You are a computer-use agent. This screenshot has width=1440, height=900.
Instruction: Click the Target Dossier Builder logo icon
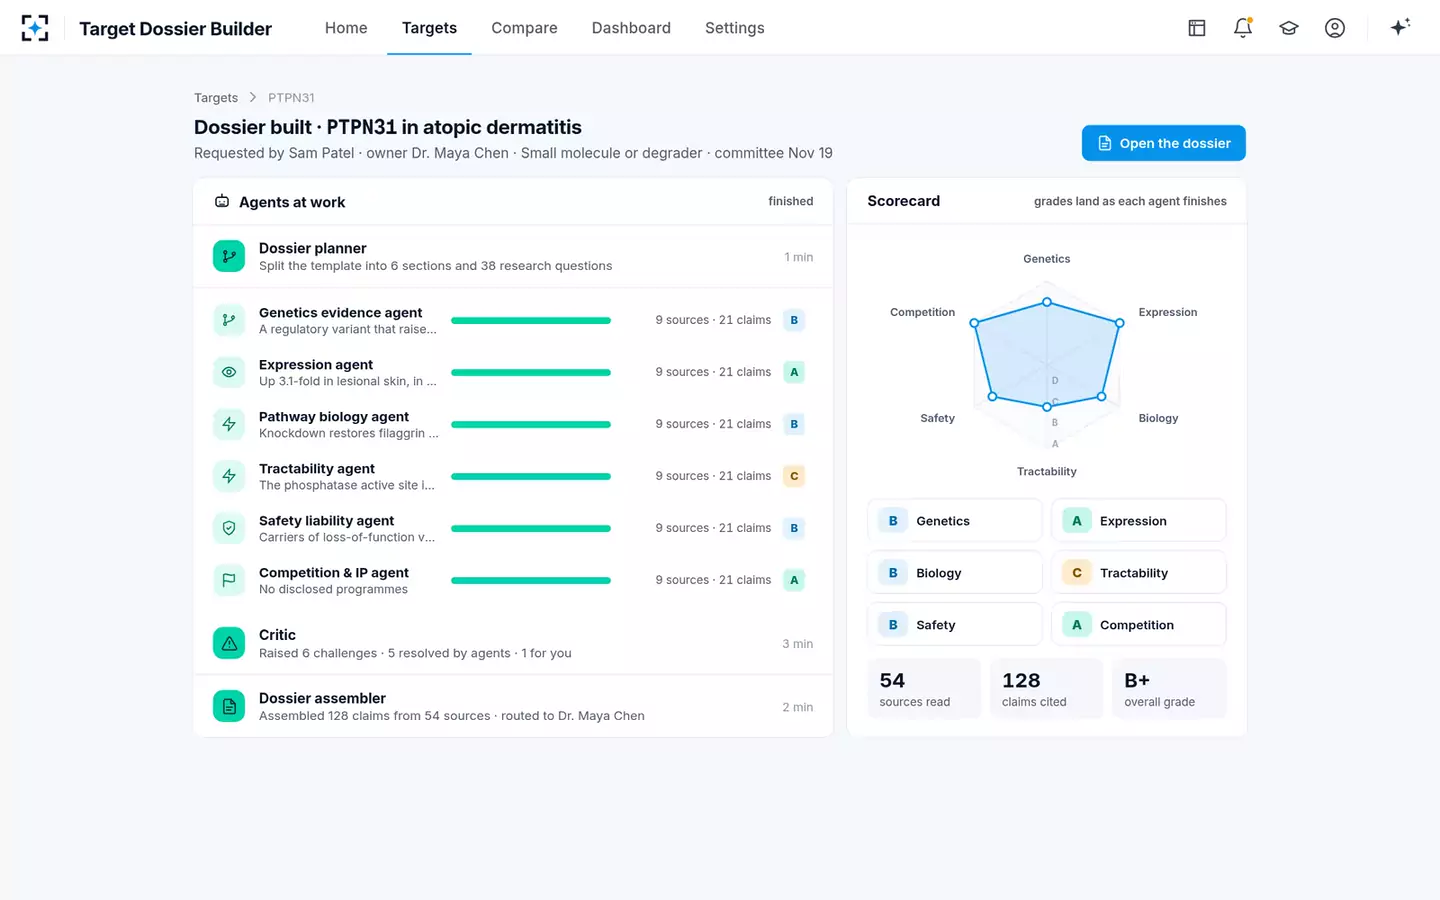(35, 28)
